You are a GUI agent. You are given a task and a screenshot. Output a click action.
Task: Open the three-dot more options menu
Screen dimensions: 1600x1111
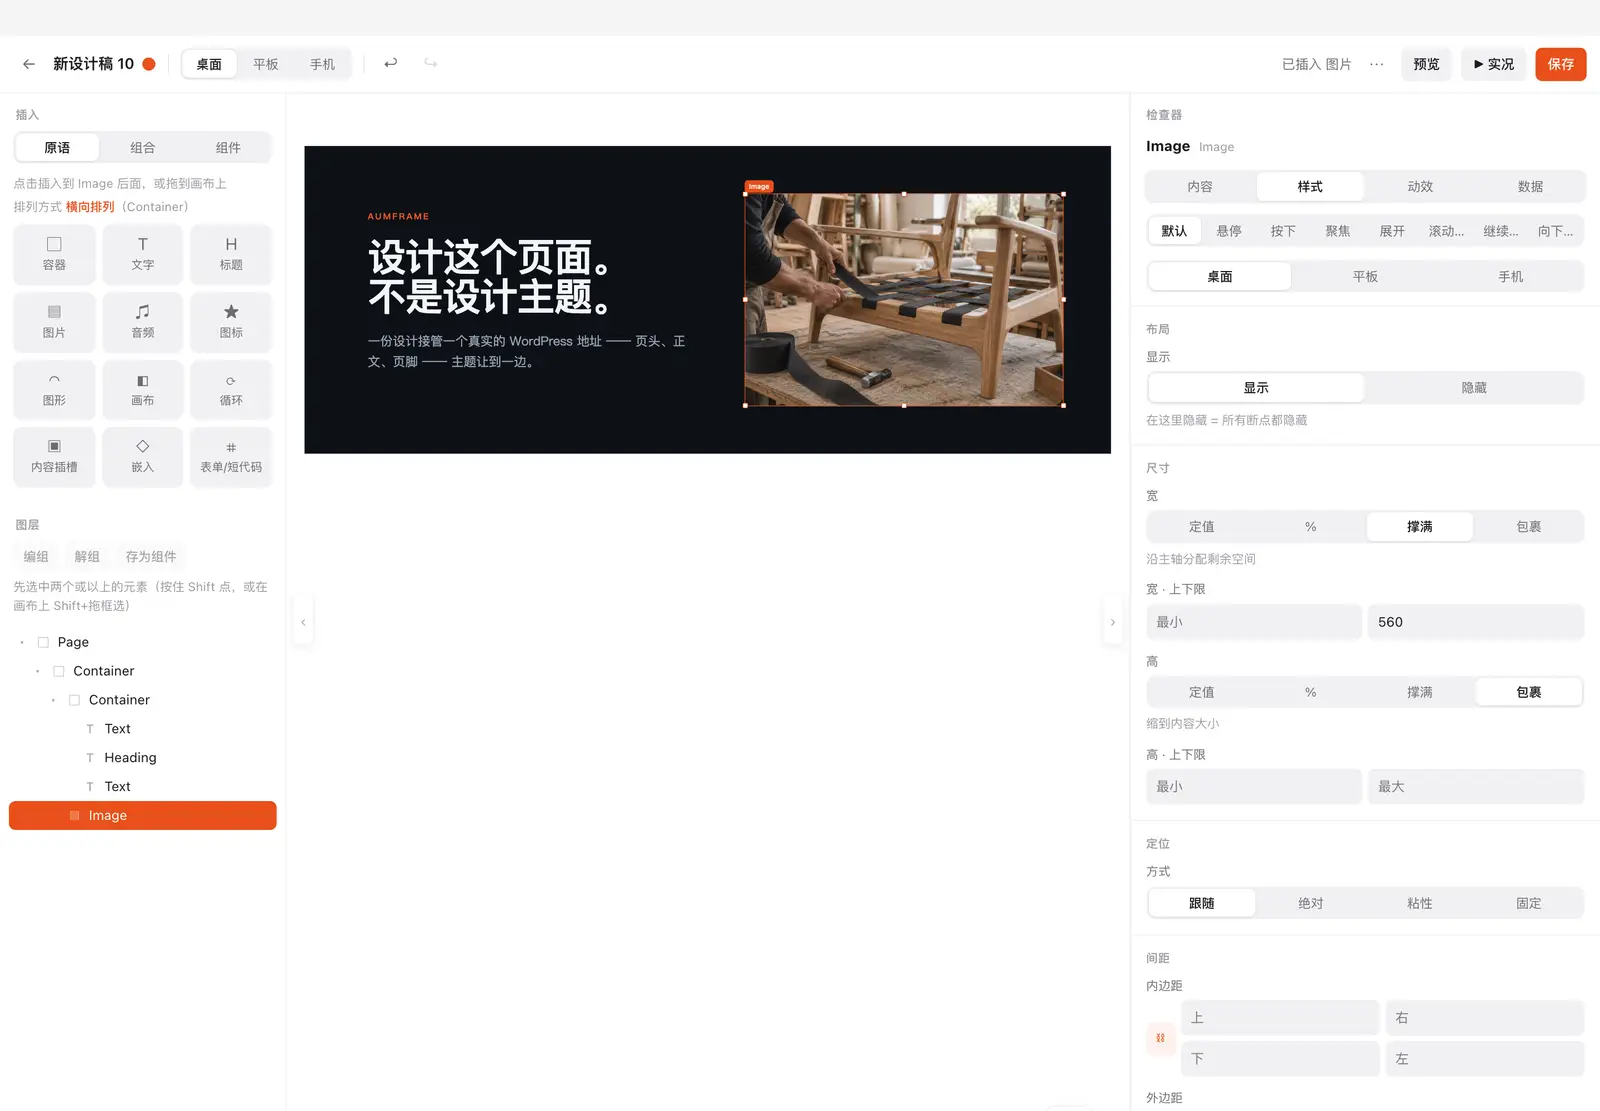(x=1377, y=64)
